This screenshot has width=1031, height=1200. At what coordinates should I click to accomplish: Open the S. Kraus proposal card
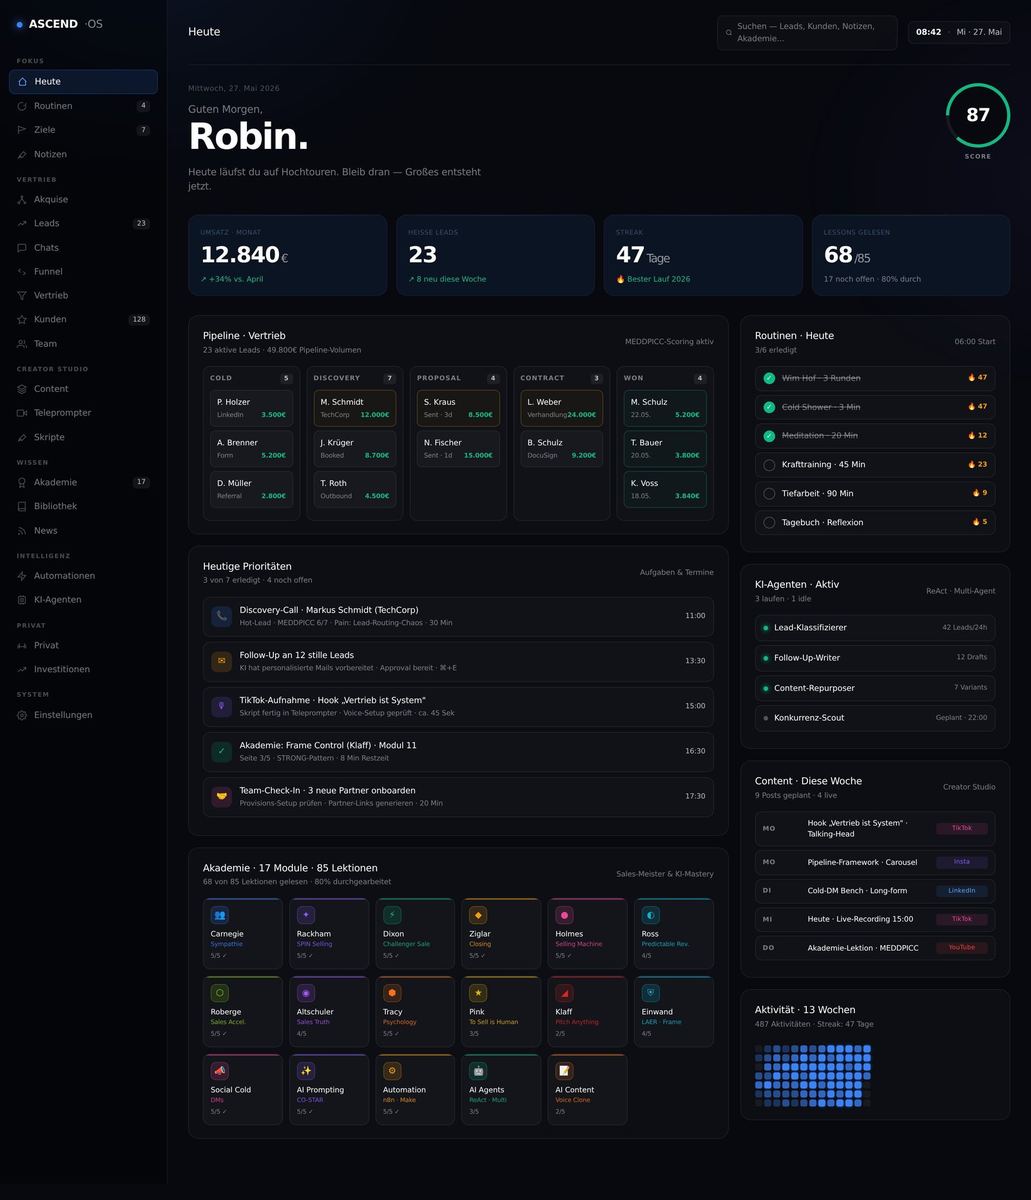[458, 408]
